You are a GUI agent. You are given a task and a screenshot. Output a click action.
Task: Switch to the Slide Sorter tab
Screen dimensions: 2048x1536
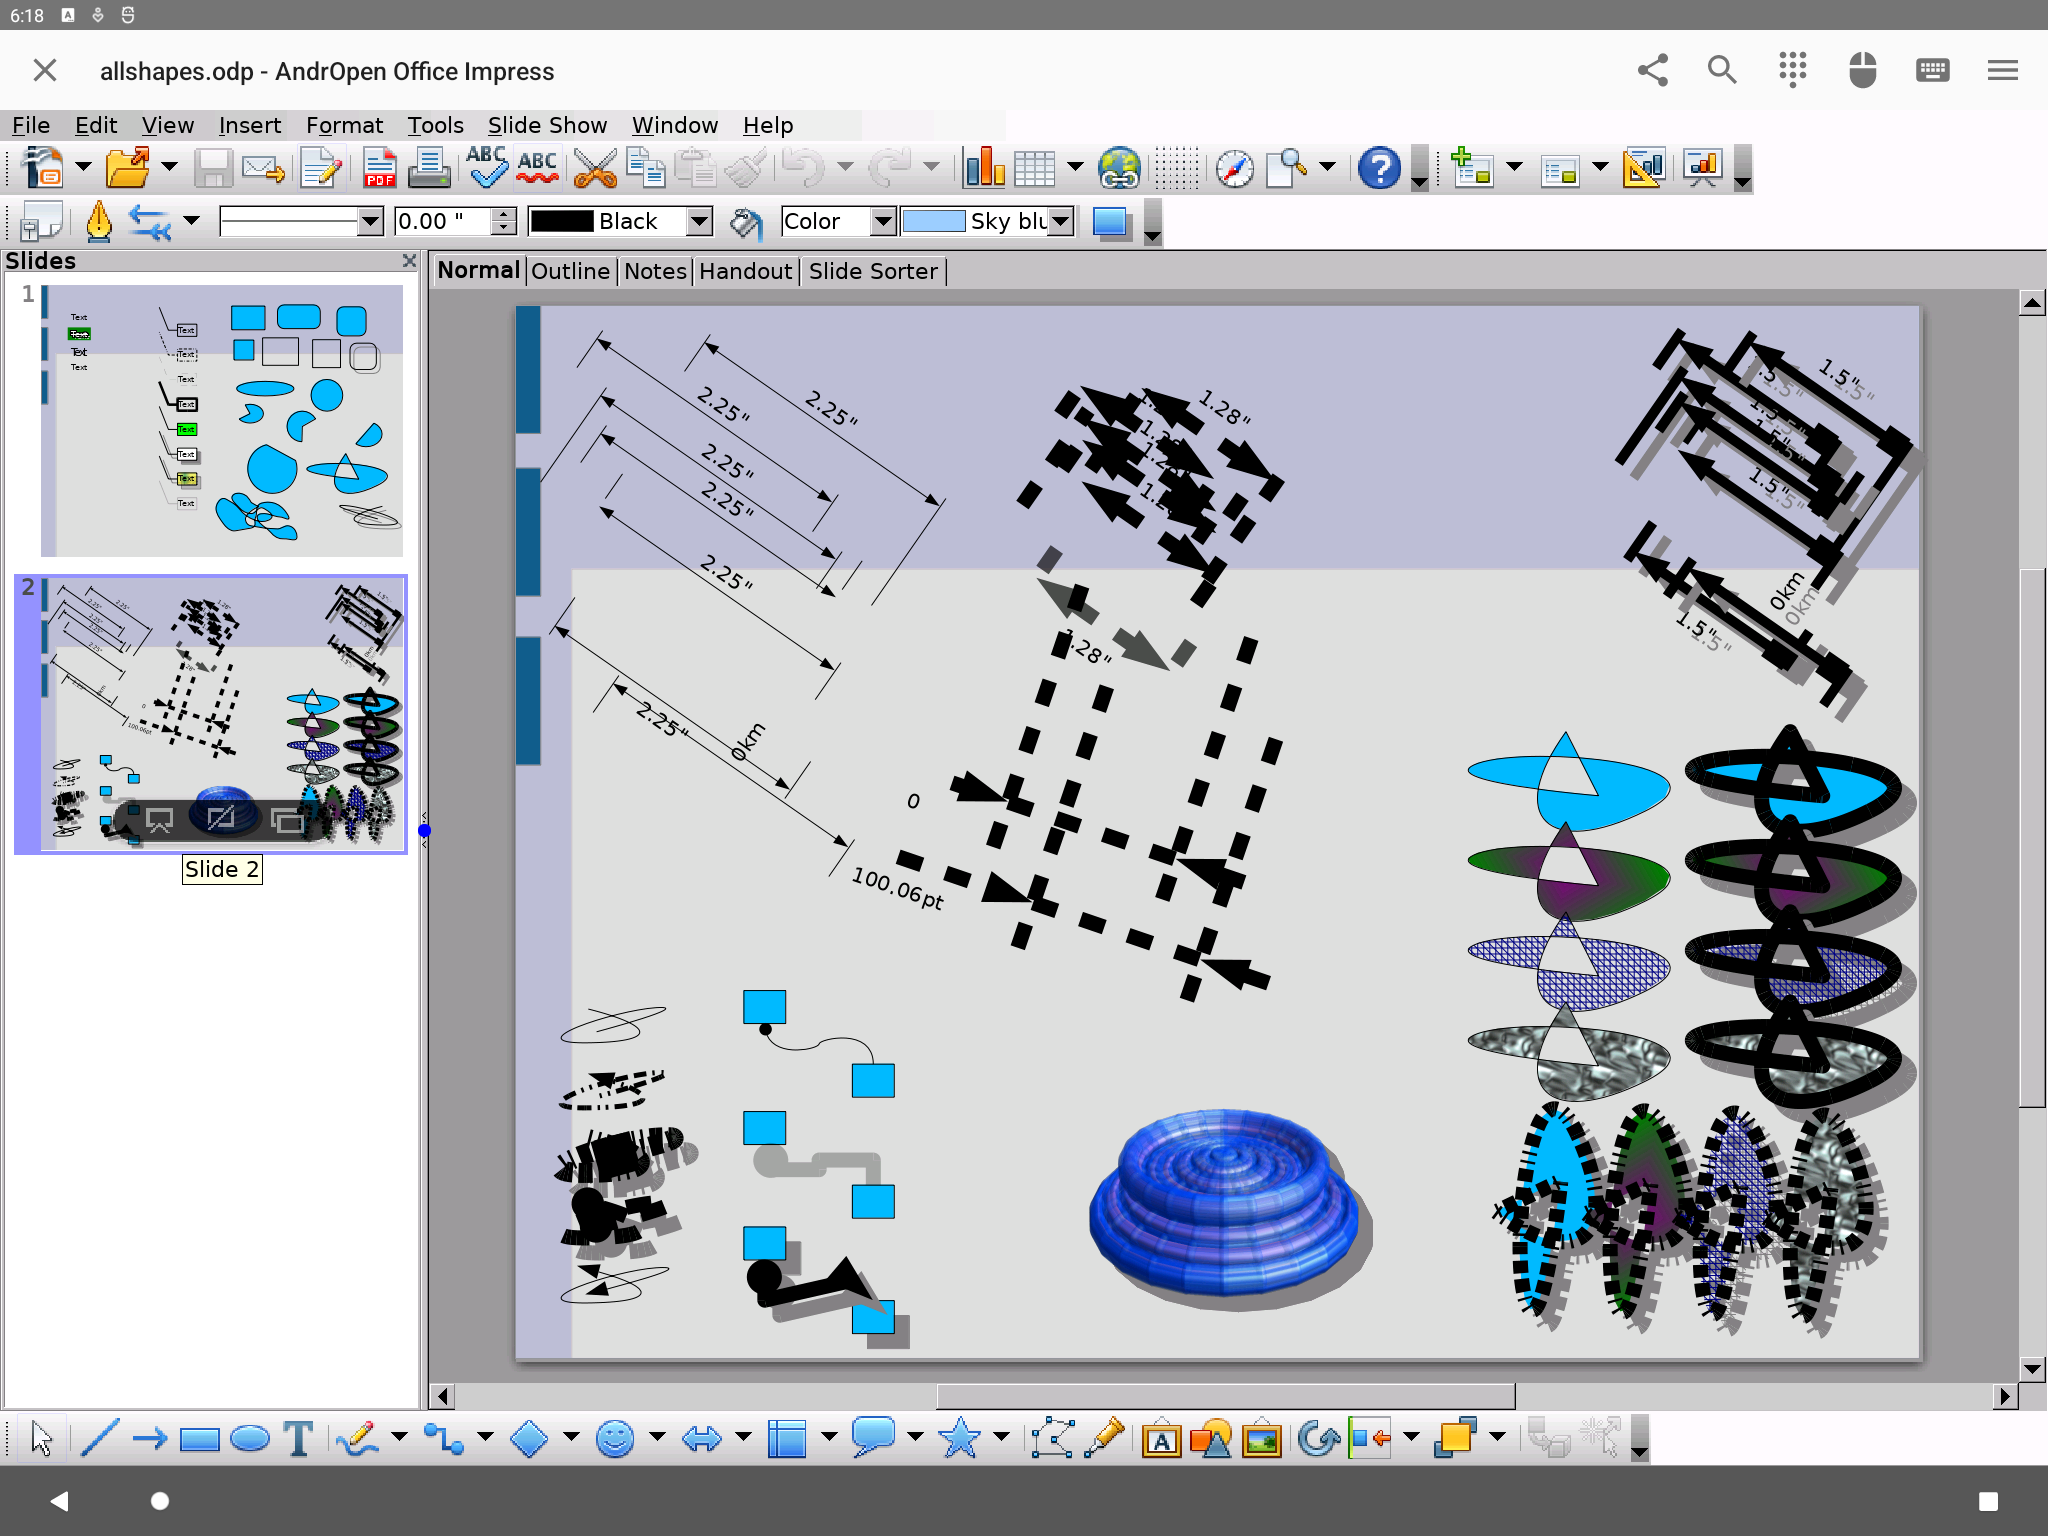click(873, 271)
